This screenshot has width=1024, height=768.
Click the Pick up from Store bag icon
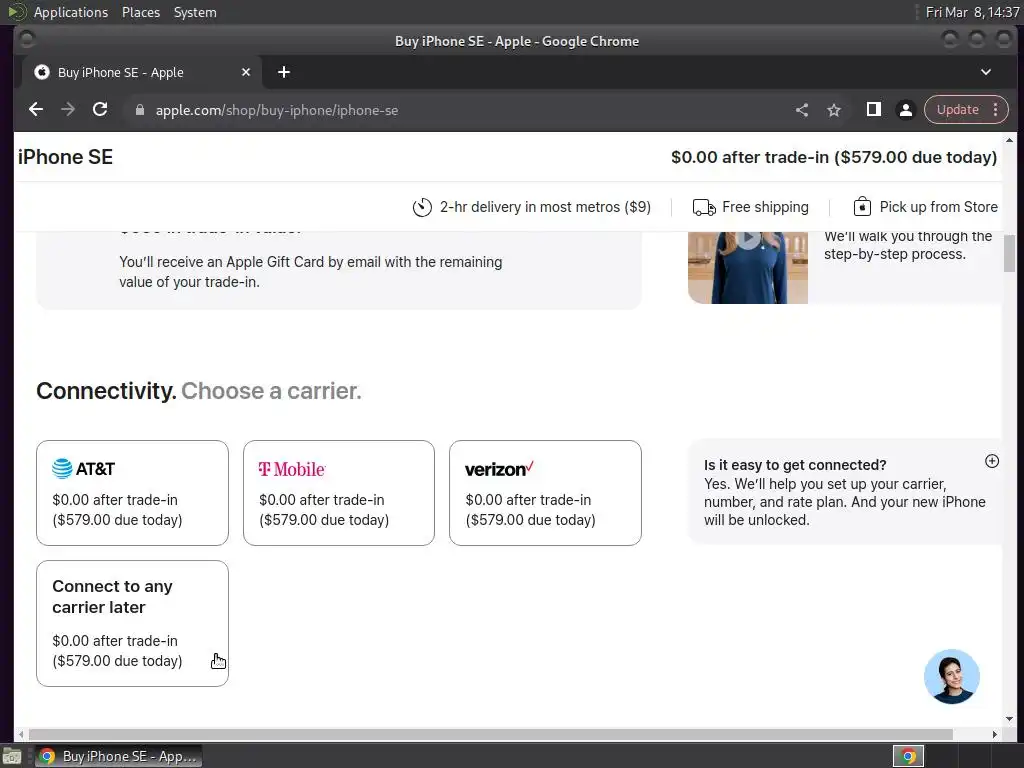click(862, 207)
